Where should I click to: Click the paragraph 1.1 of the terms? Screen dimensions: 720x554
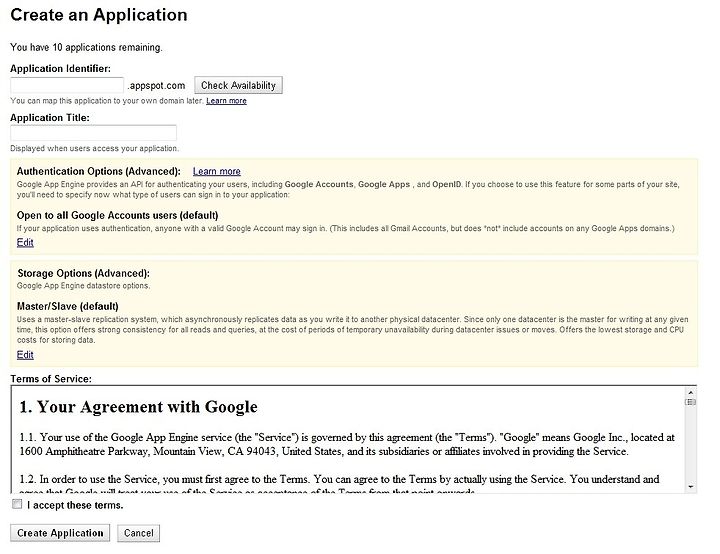click(x=347, y=444)
